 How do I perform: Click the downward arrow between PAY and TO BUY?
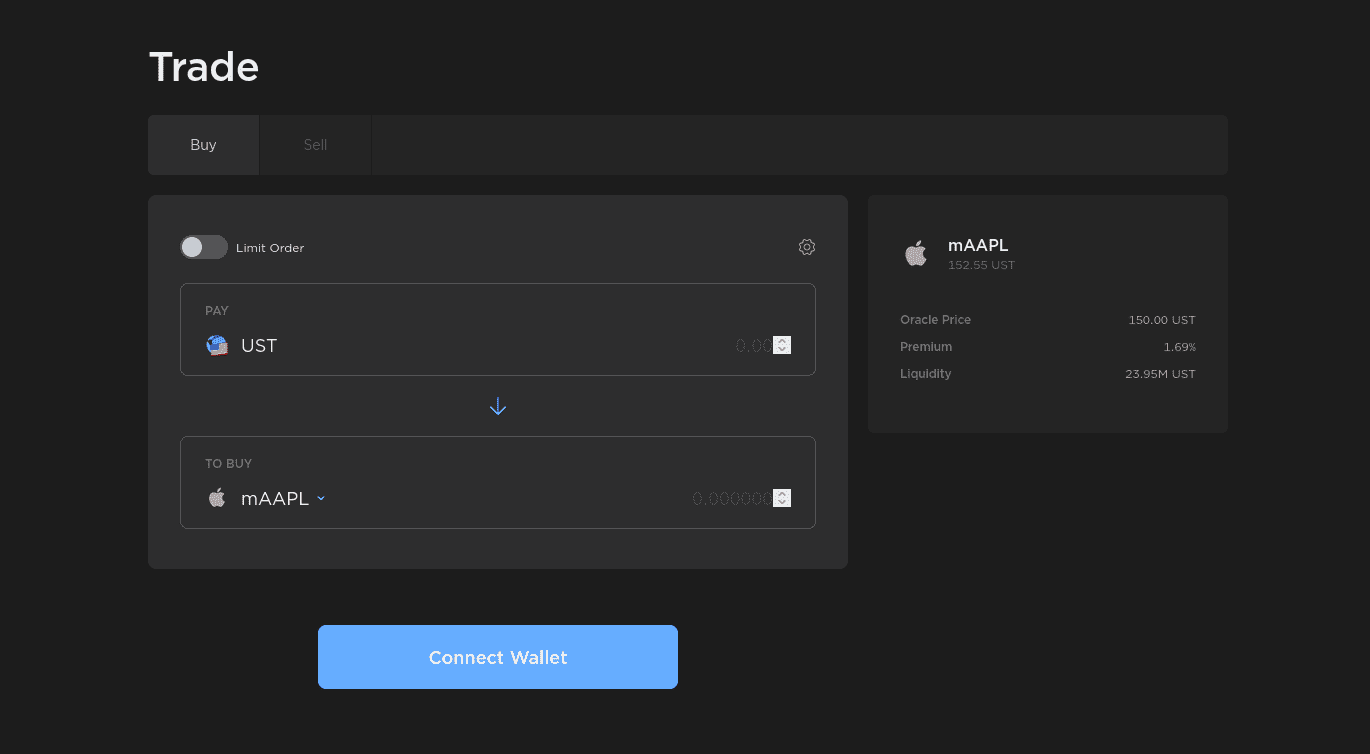click(498, 406)
